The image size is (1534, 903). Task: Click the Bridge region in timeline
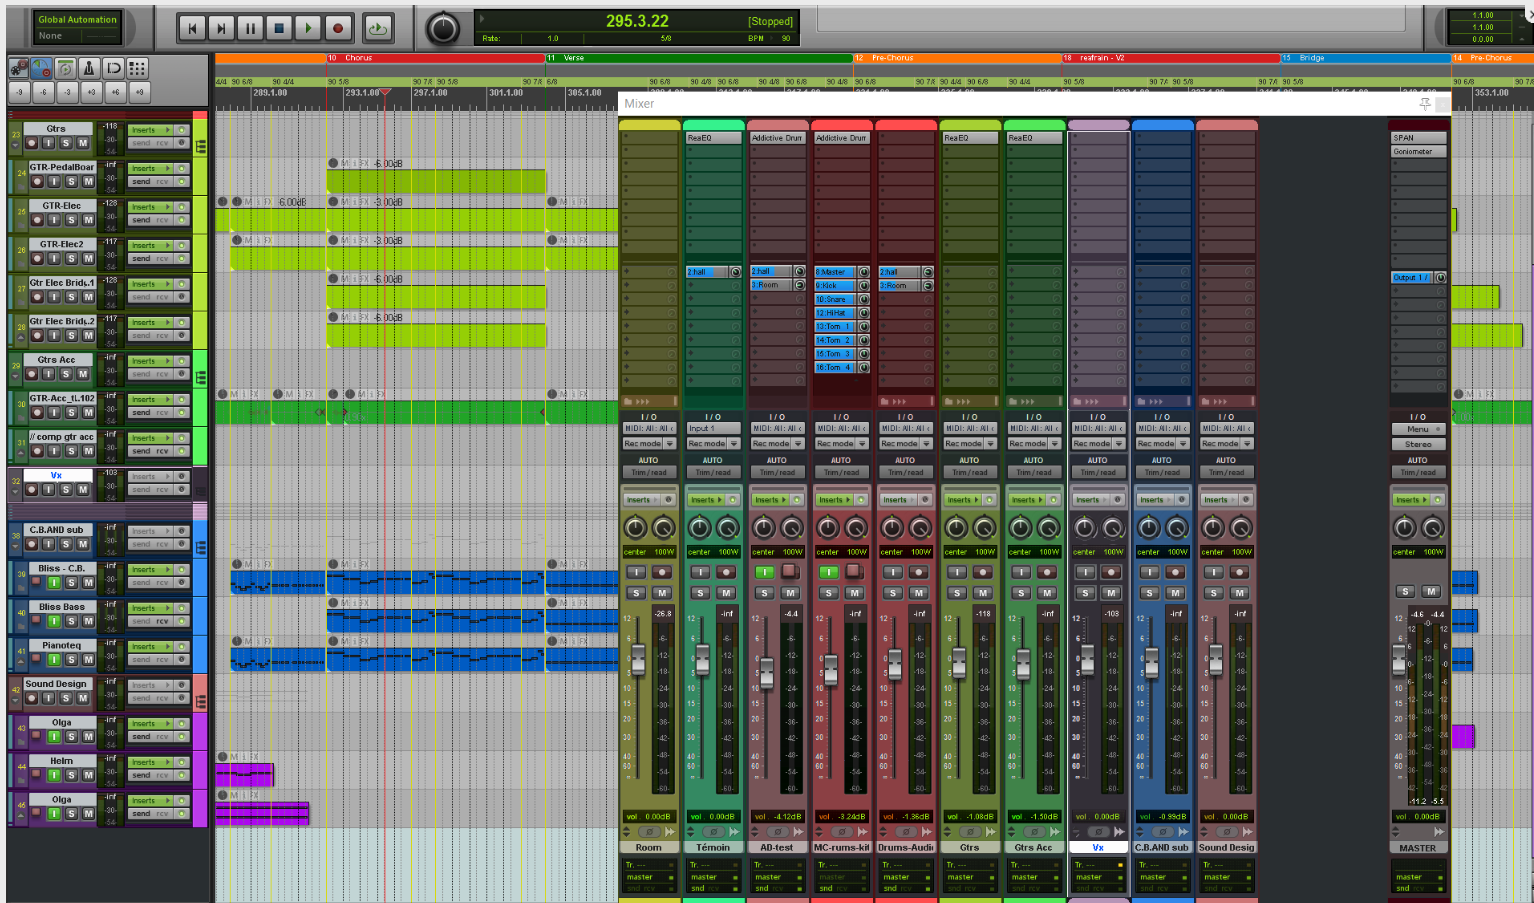click(x=1365, y=58)
